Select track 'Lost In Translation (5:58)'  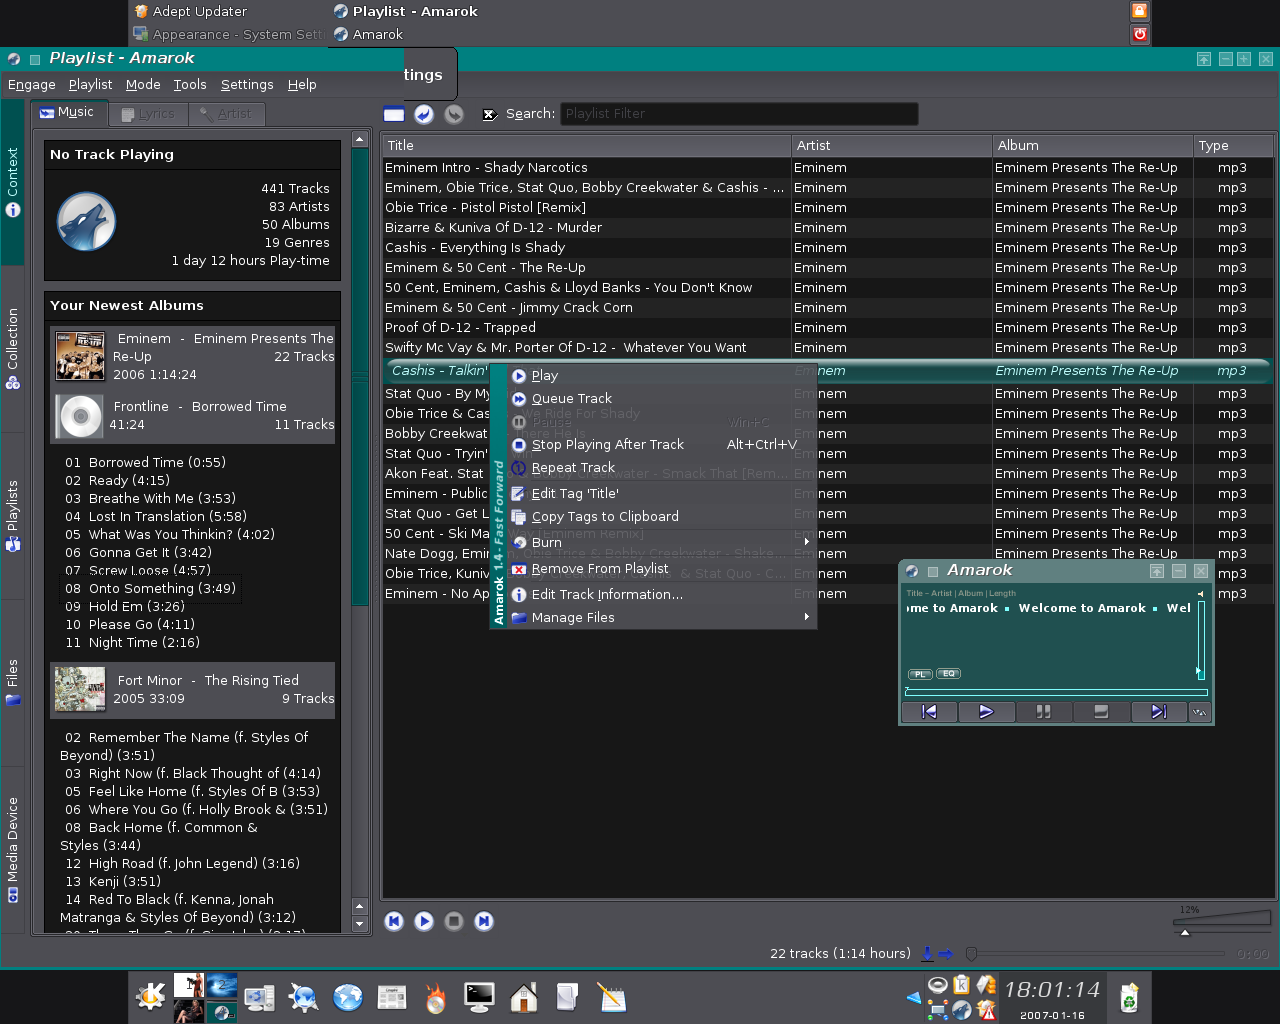coord(156,516)
